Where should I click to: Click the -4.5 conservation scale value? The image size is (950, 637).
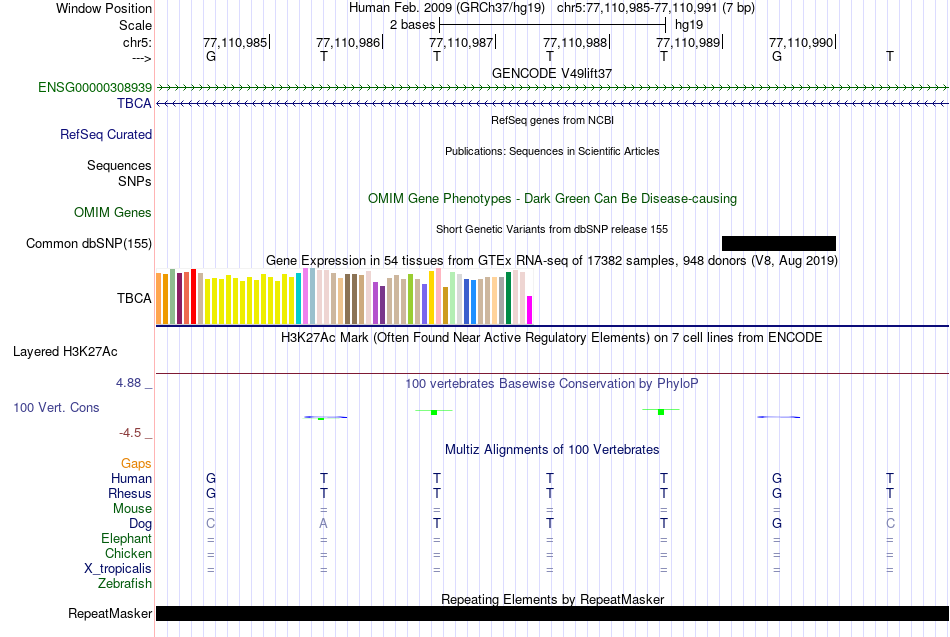(x=130, y=433)
